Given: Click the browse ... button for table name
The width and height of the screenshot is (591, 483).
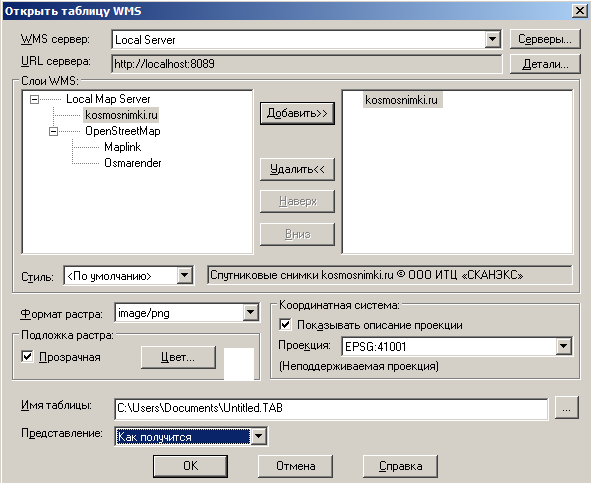Looking at the screenshot, I should (566, 408).
